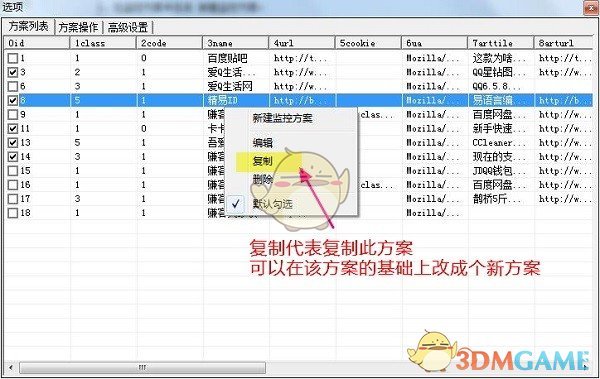Screen dimensions: 600x379
Task: Check the checkbox for row id 1
Action: pyautogui.click(x=13, y=58)
